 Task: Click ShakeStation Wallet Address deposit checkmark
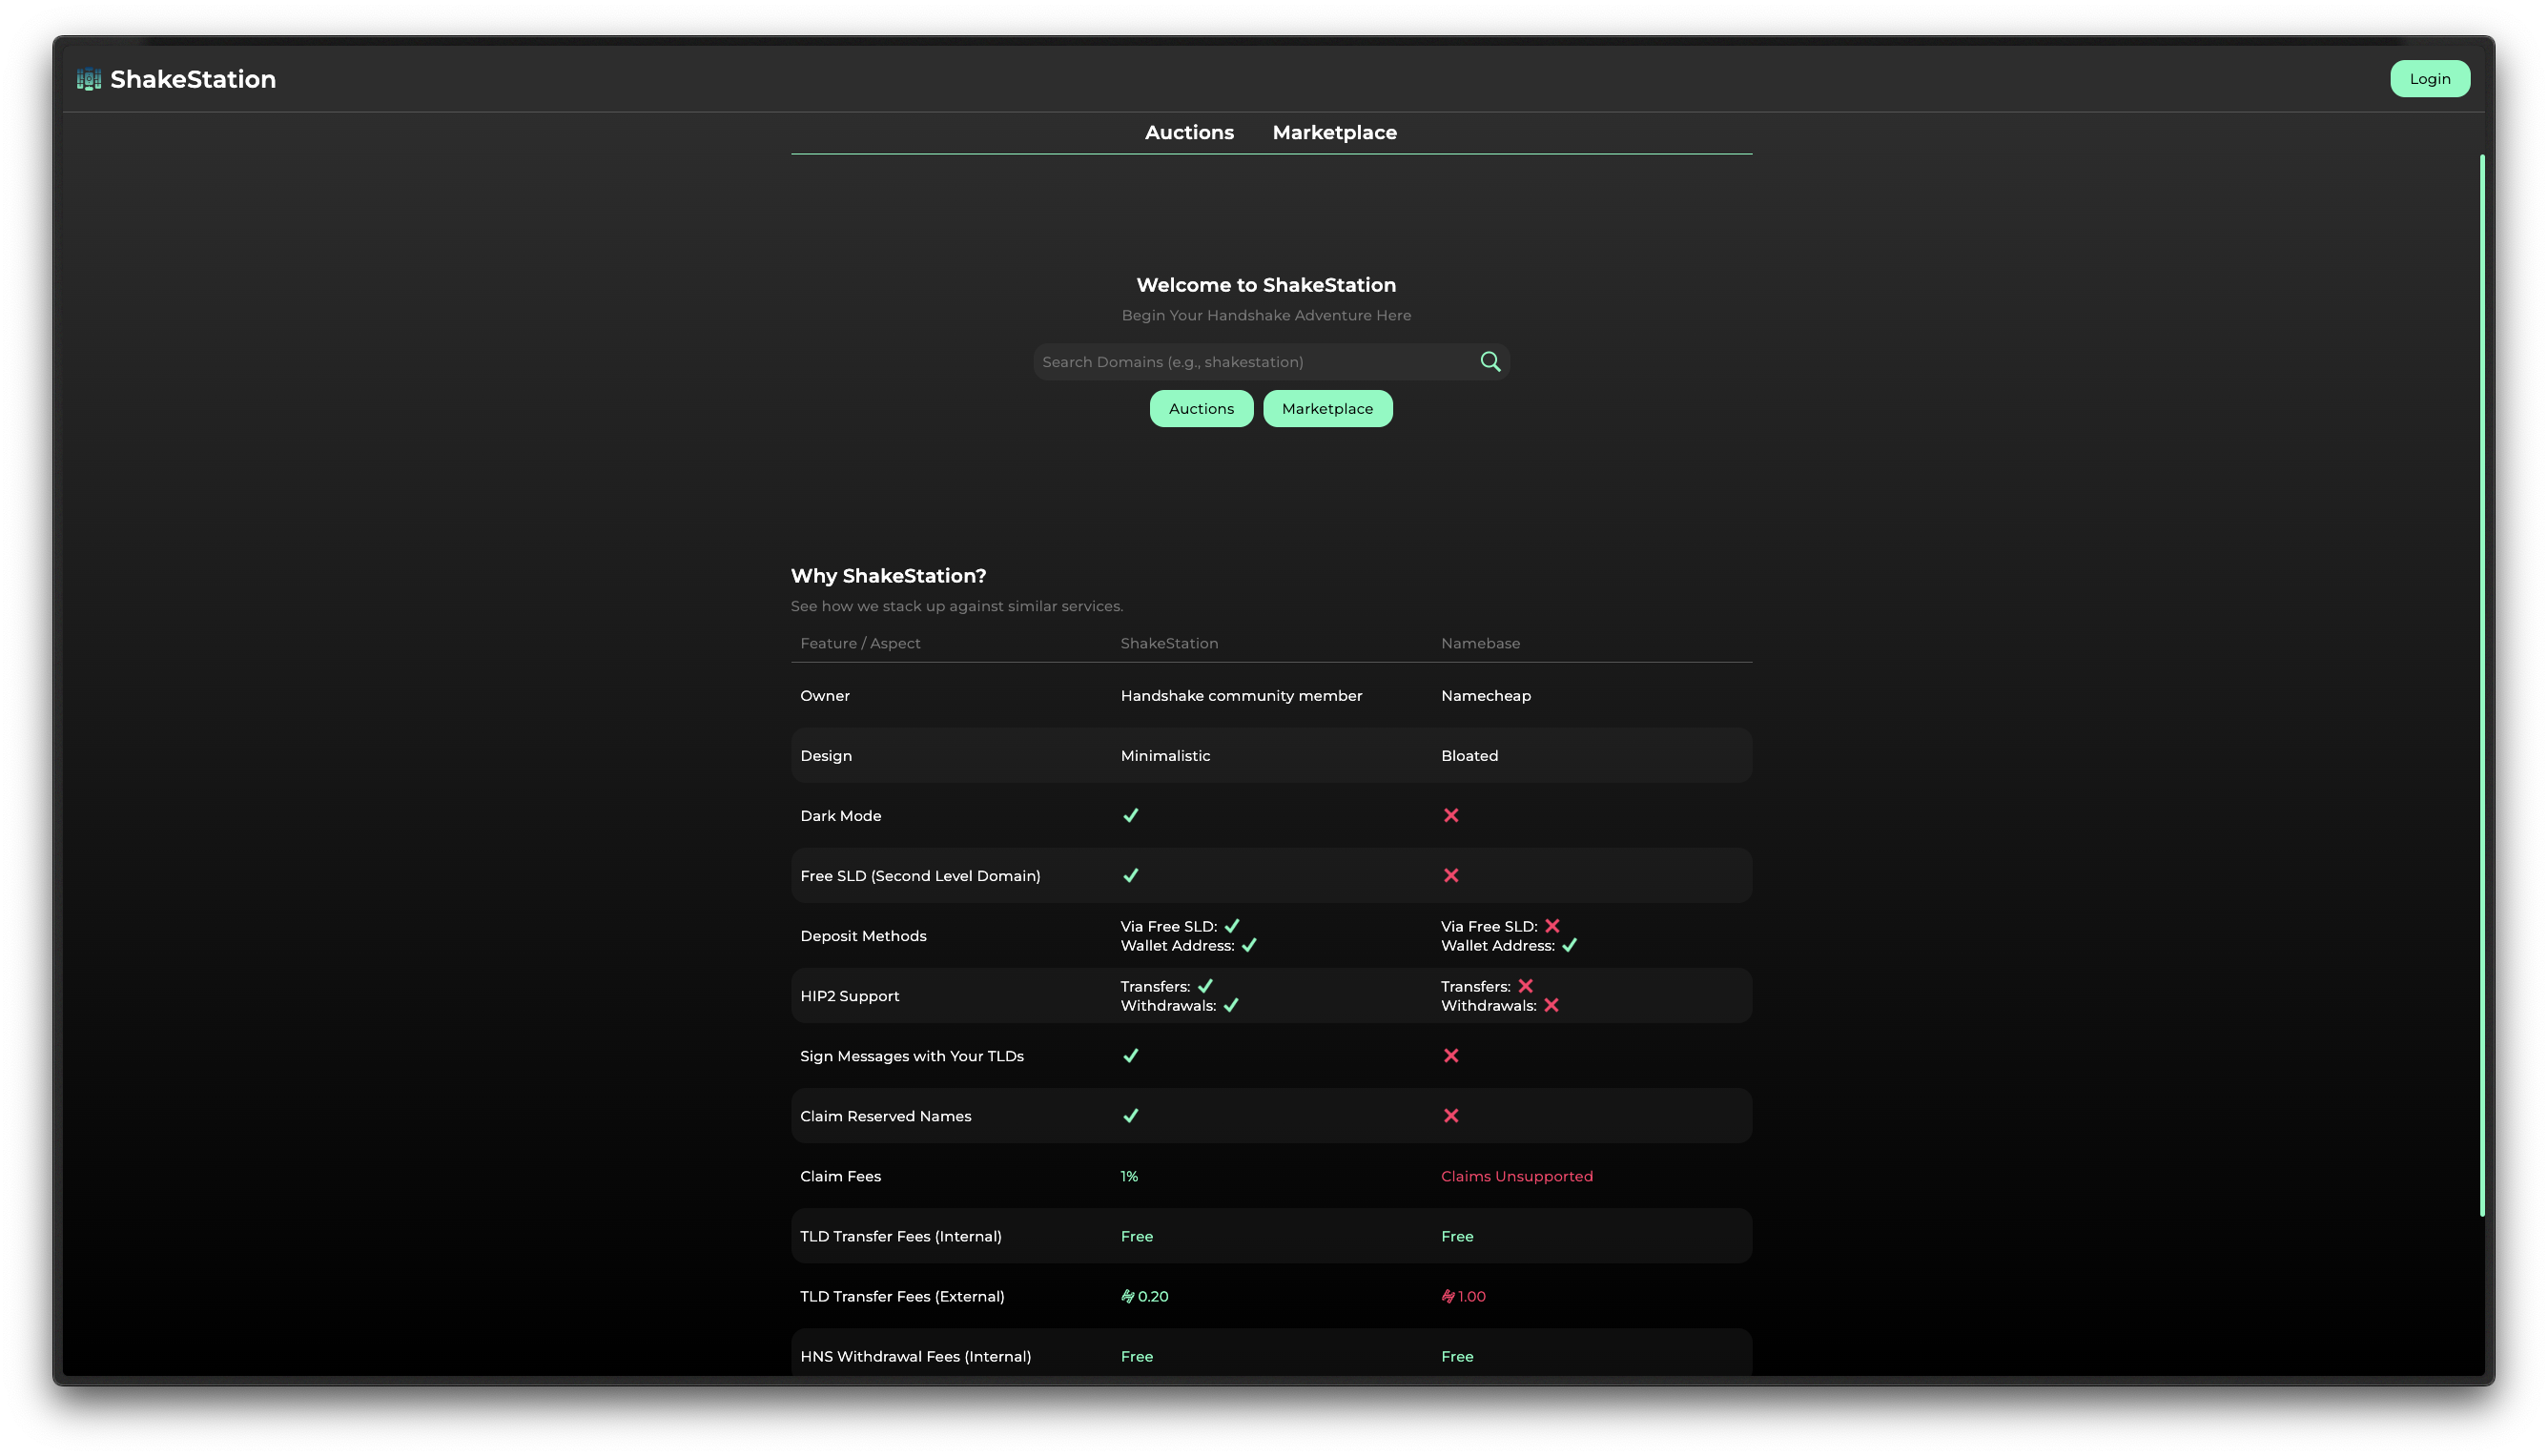[1249, 946]
